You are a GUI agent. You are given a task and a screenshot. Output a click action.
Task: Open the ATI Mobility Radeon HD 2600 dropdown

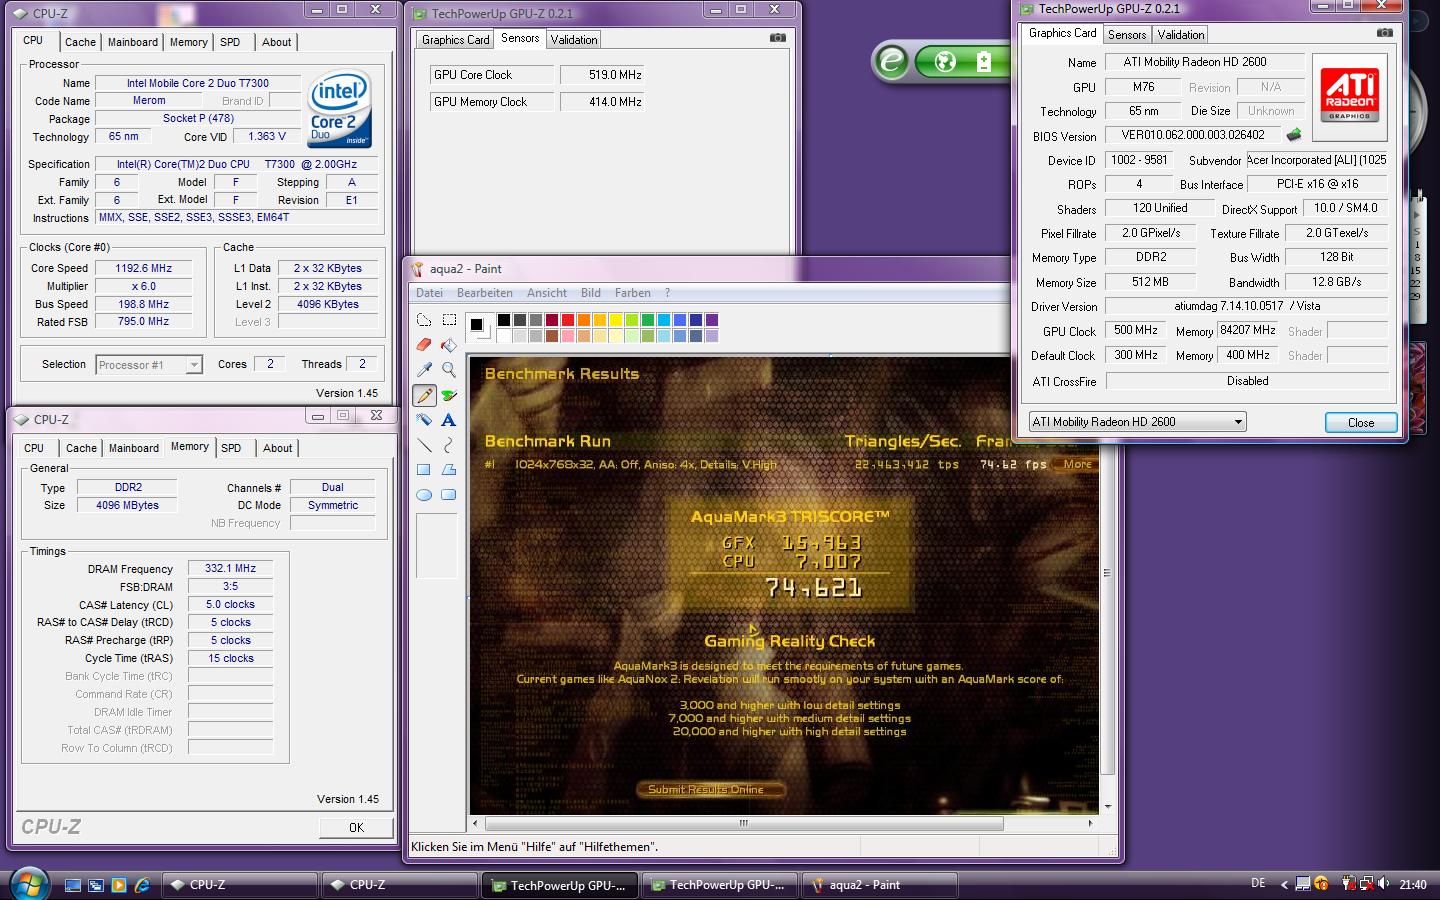(x=1137, y=422)
